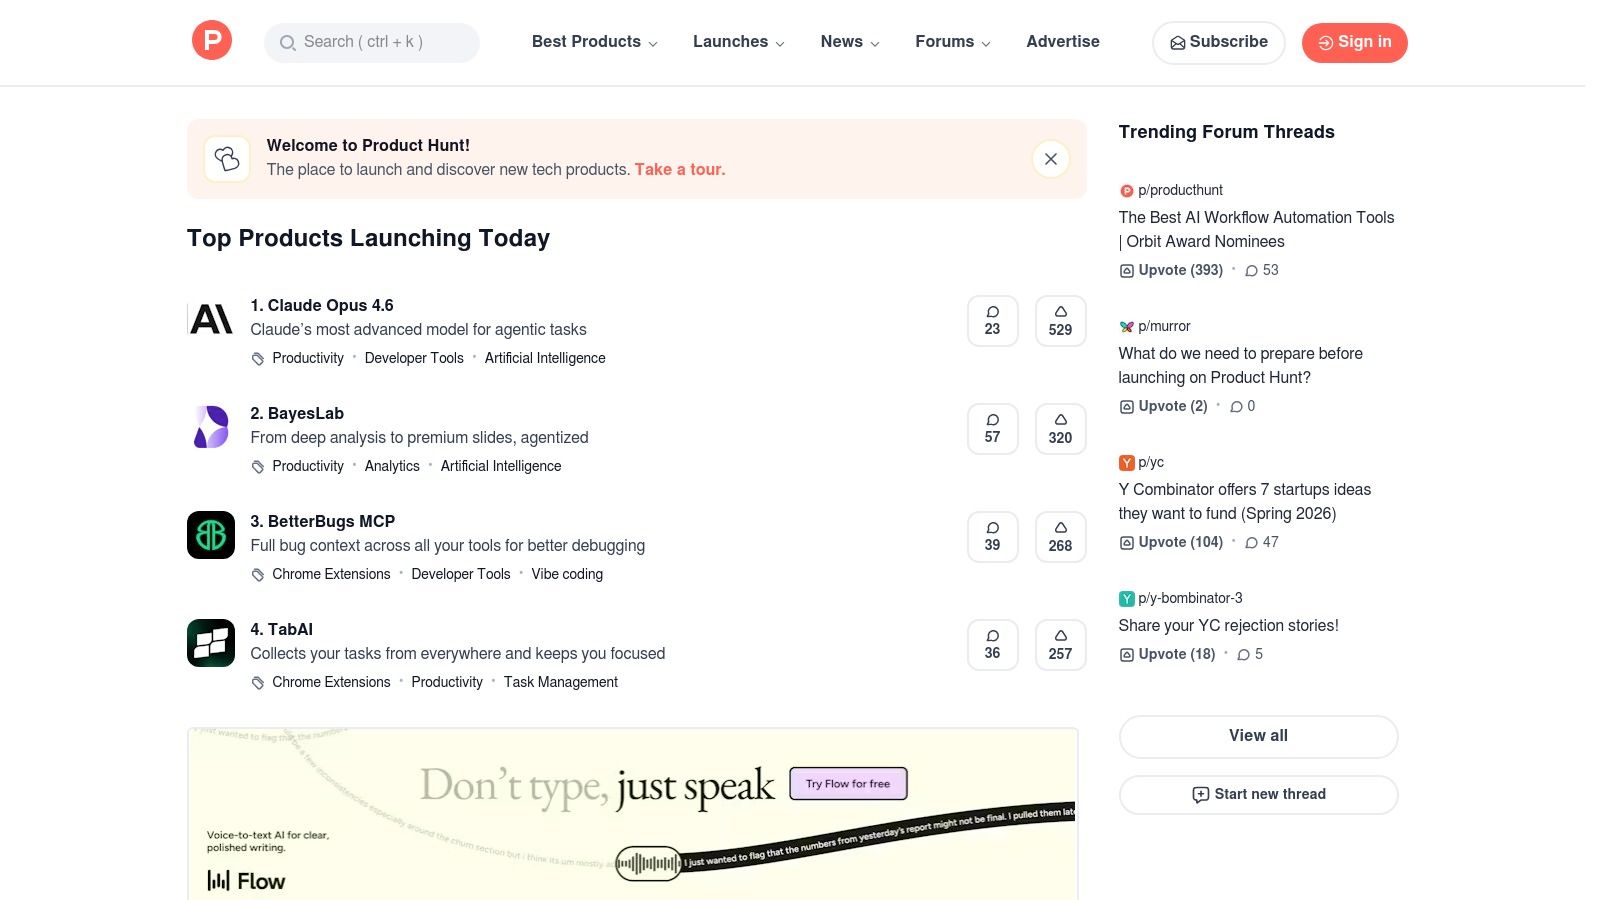Open the BayesLab product logo
This screenshot has height=900, width=1600.
pyautogui.click(x=211, y=427)
